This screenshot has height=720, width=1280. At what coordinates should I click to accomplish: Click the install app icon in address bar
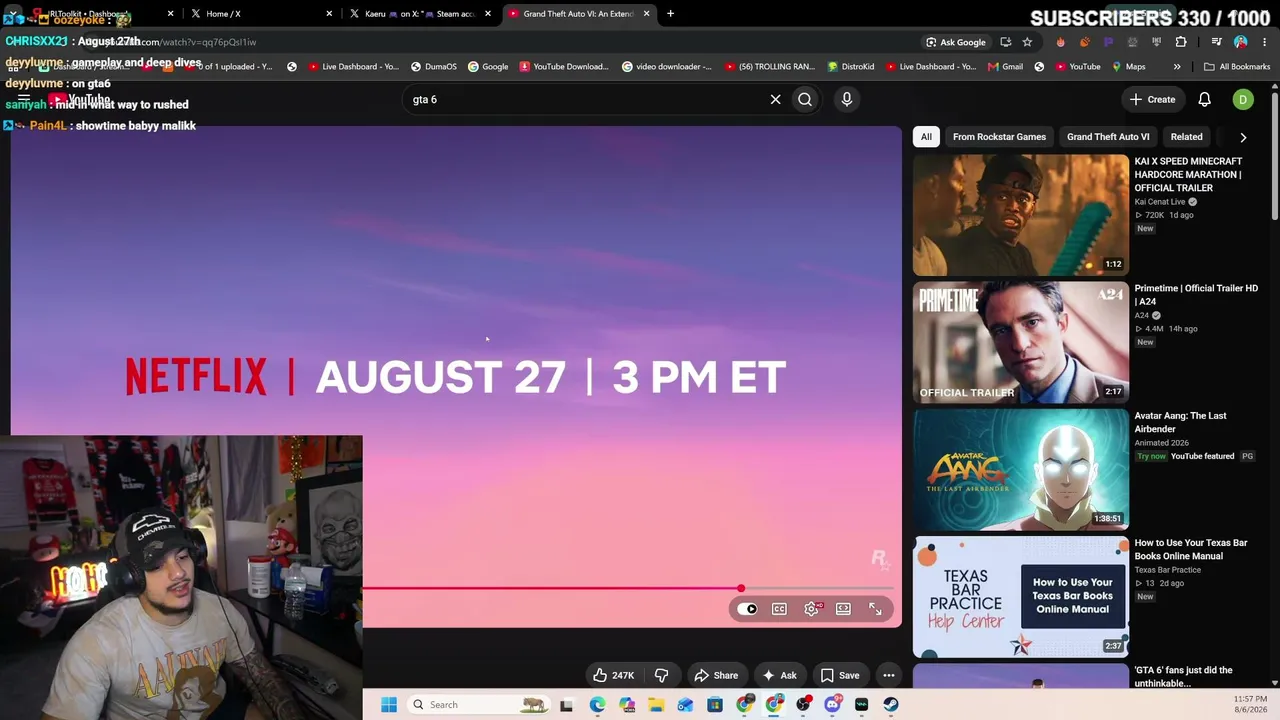pos(1005,42)
